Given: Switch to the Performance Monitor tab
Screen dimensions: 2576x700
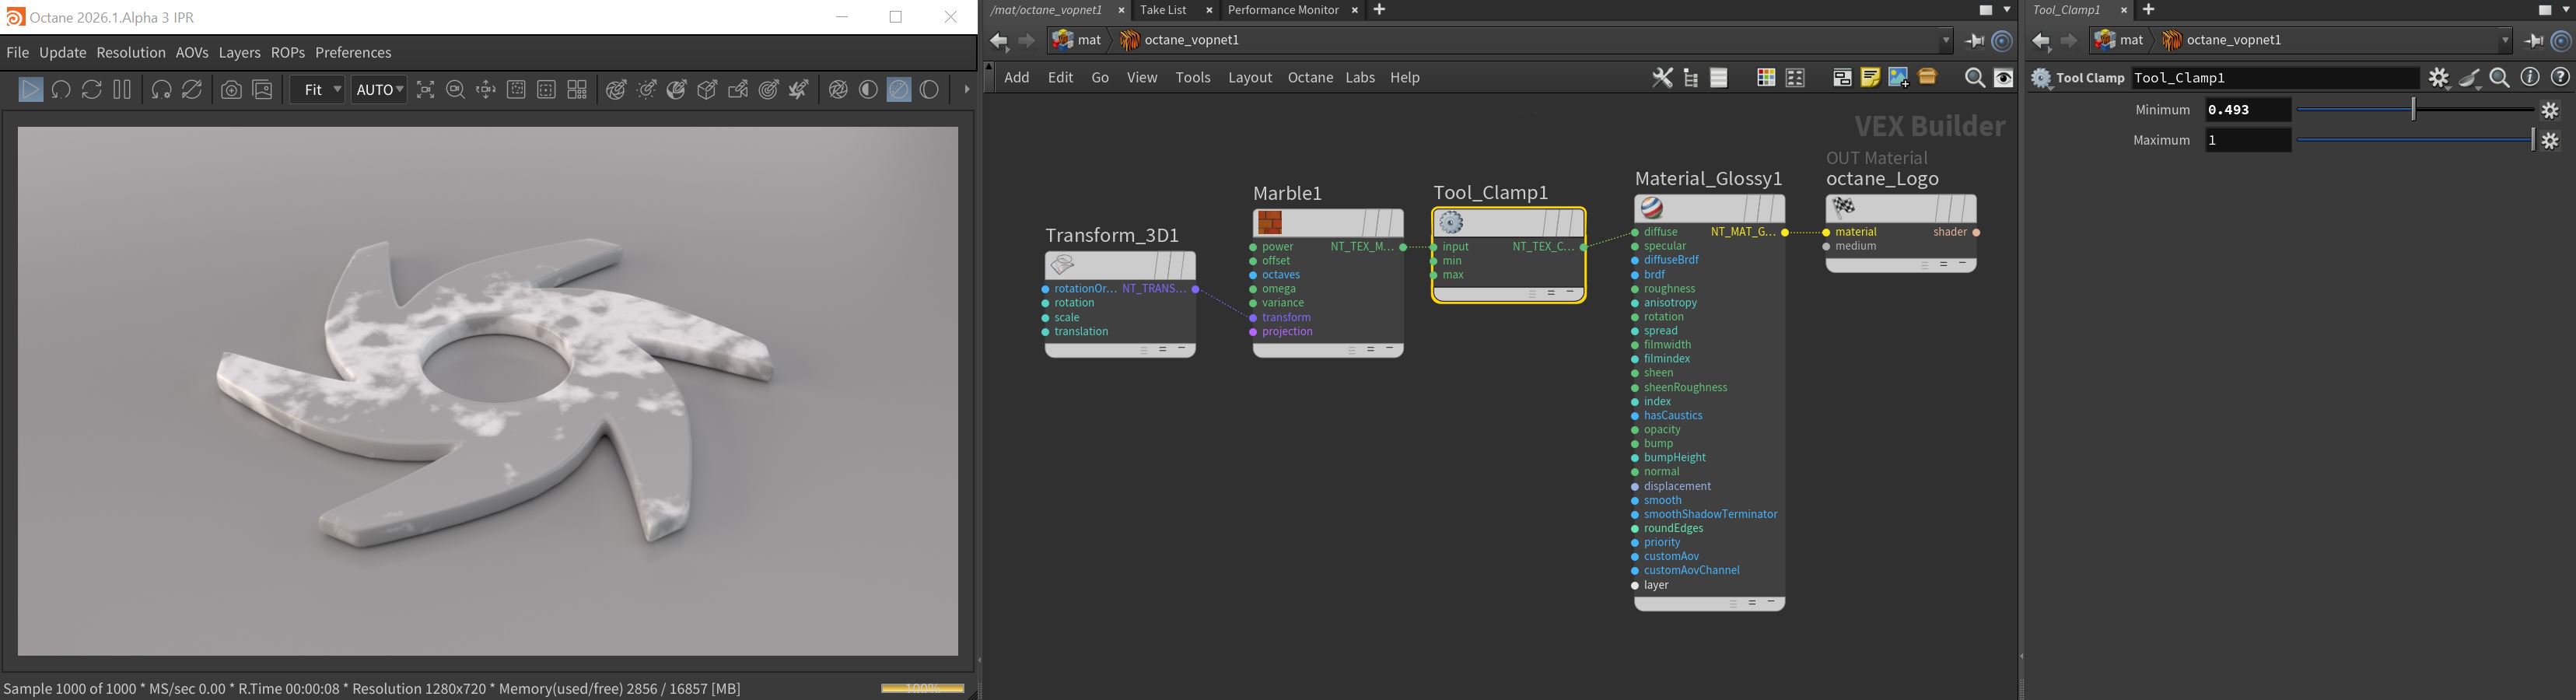Looking at the screenshot, I should pos(1282,10).
